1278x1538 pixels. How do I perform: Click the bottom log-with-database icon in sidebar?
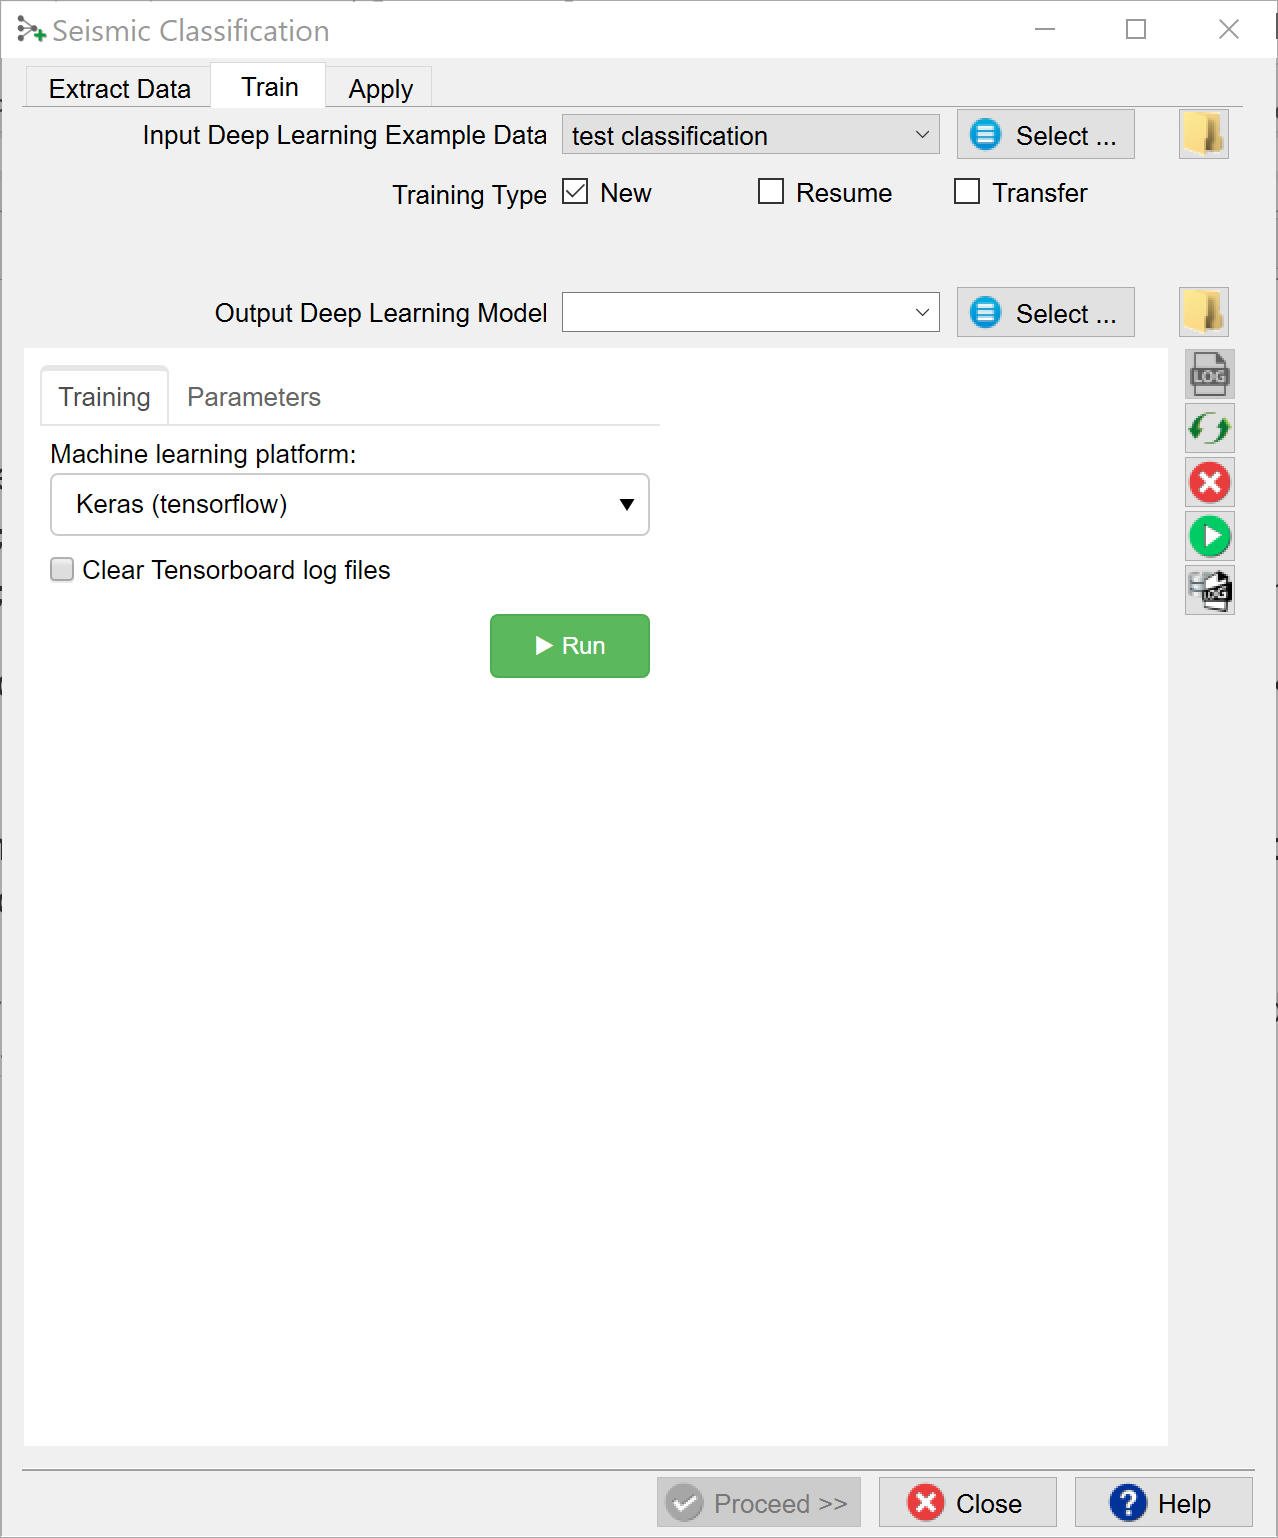point(1209,590)
